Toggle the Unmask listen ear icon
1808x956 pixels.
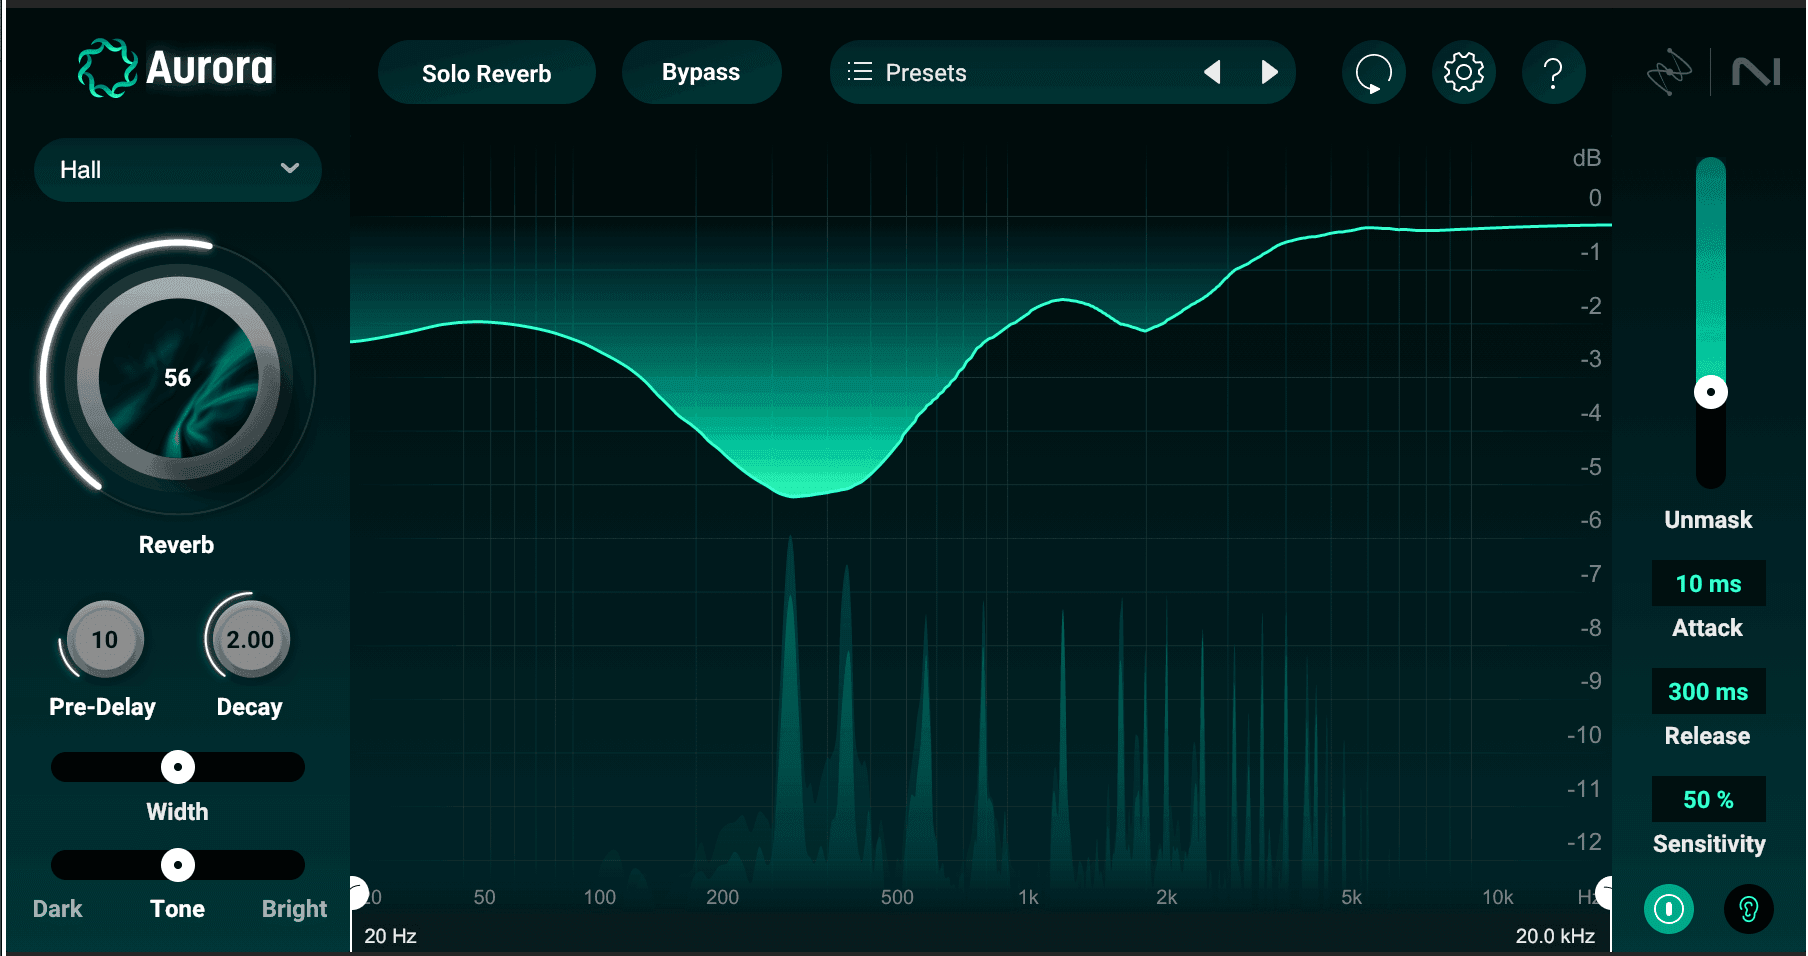coord(1748,909)
